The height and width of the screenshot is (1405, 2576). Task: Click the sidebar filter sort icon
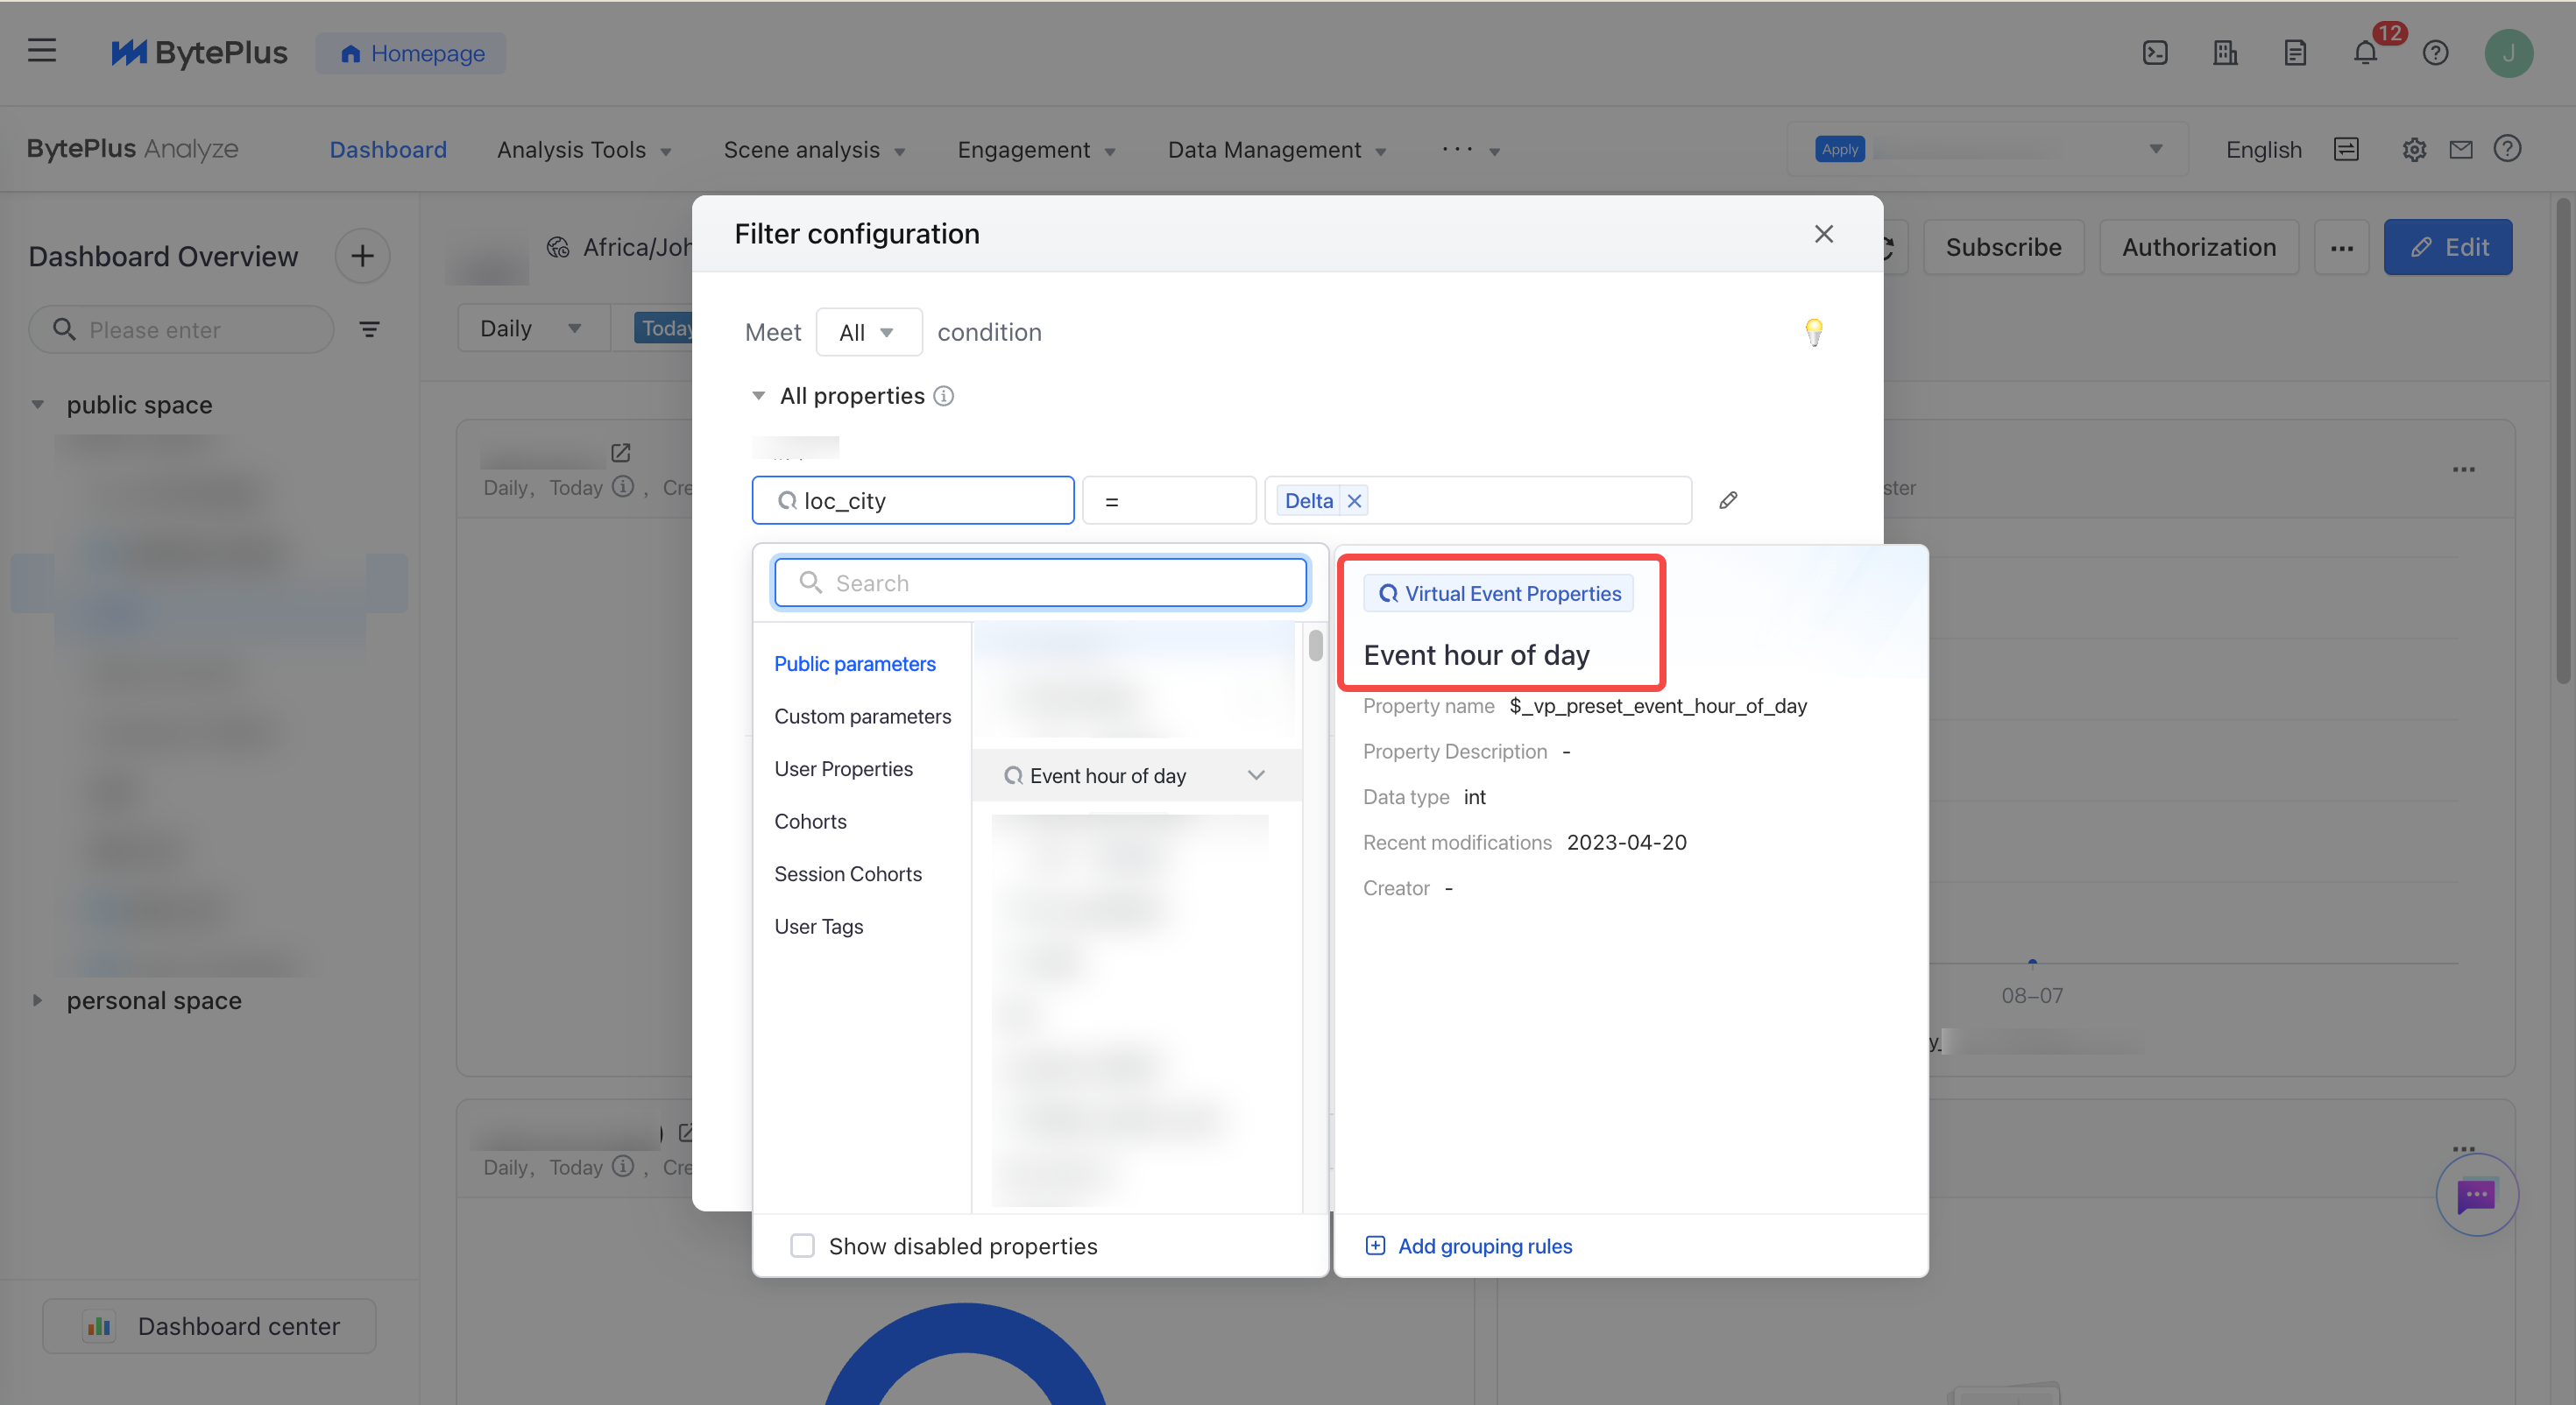[369, 330]
